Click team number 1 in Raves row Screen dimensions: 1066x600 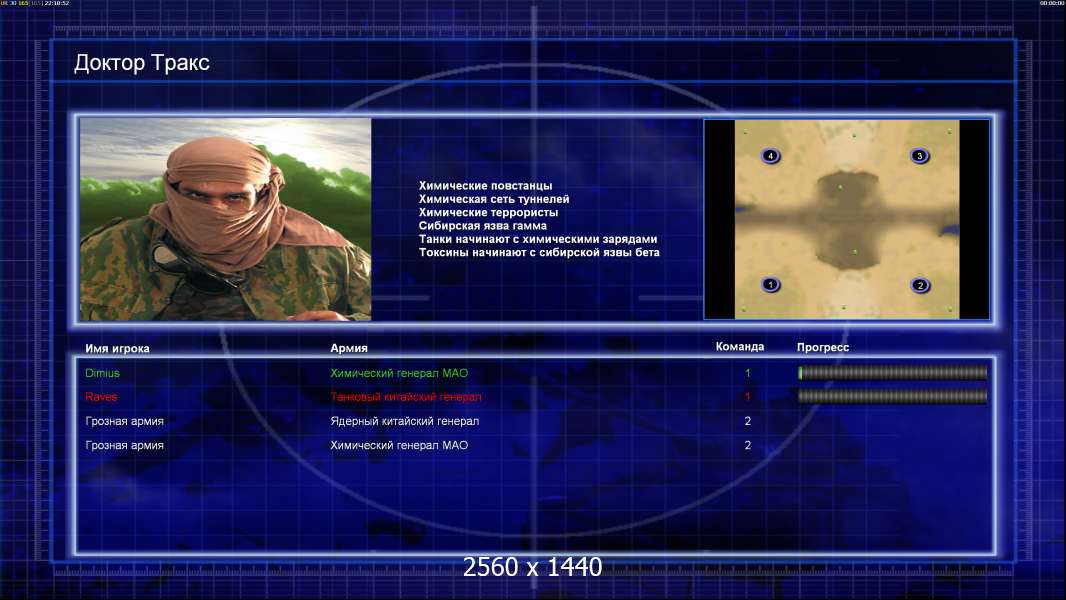[747, 397]
